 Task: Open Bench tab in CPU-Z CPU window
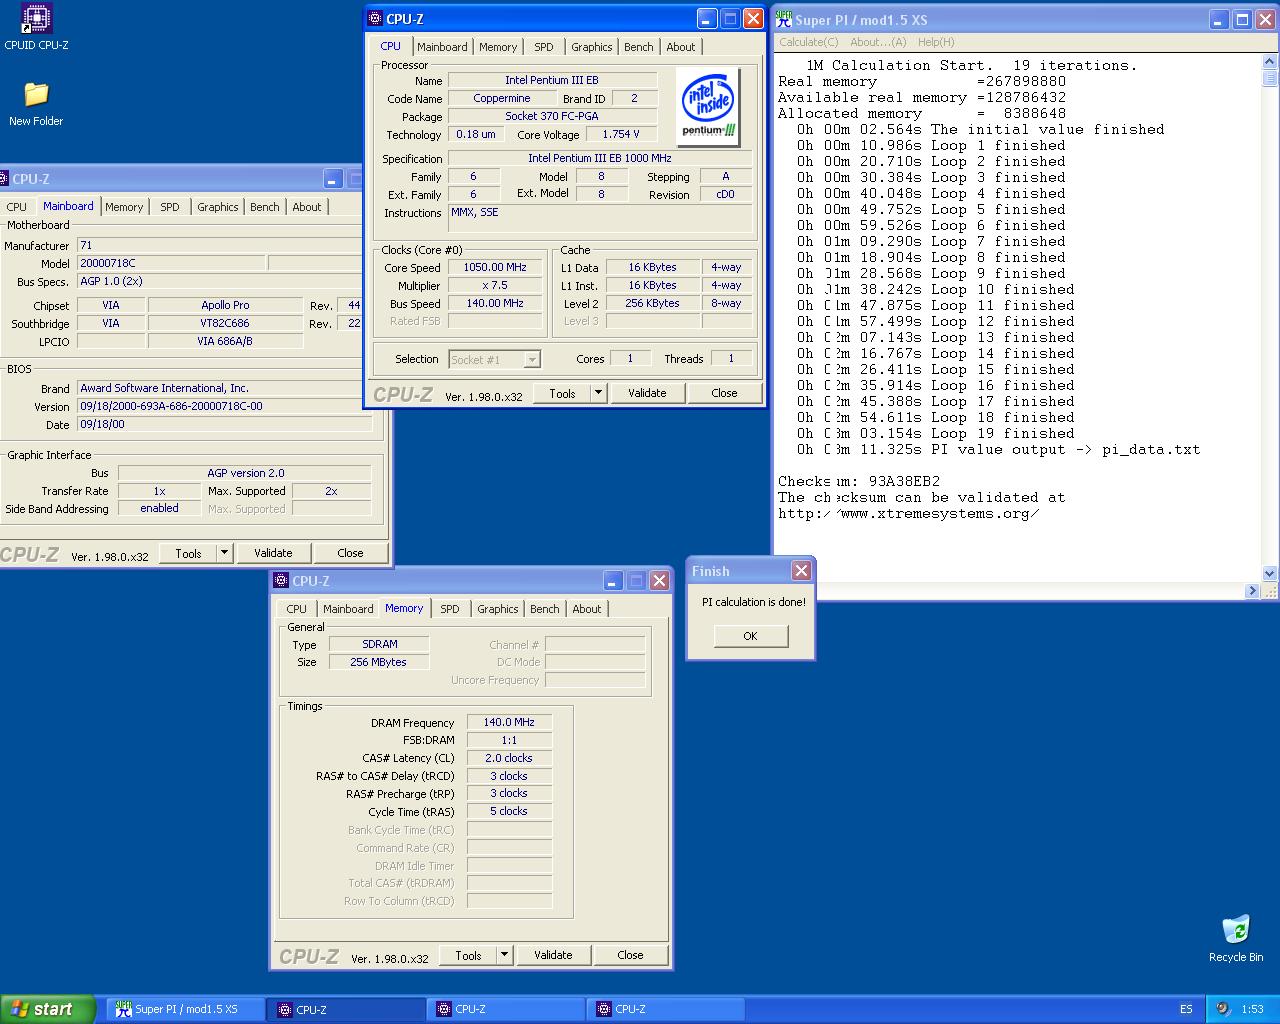coord(639,47)
